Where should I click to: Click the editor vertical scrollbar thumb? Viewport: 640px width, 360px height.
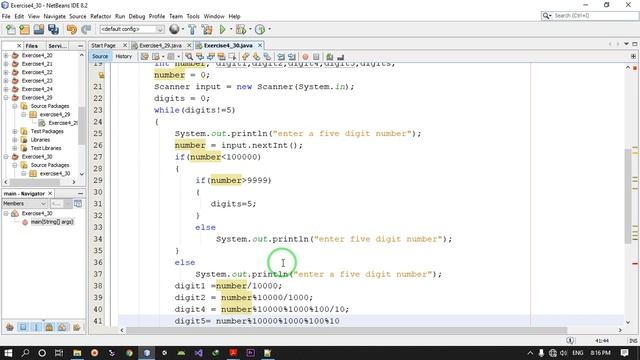point(628,196)
